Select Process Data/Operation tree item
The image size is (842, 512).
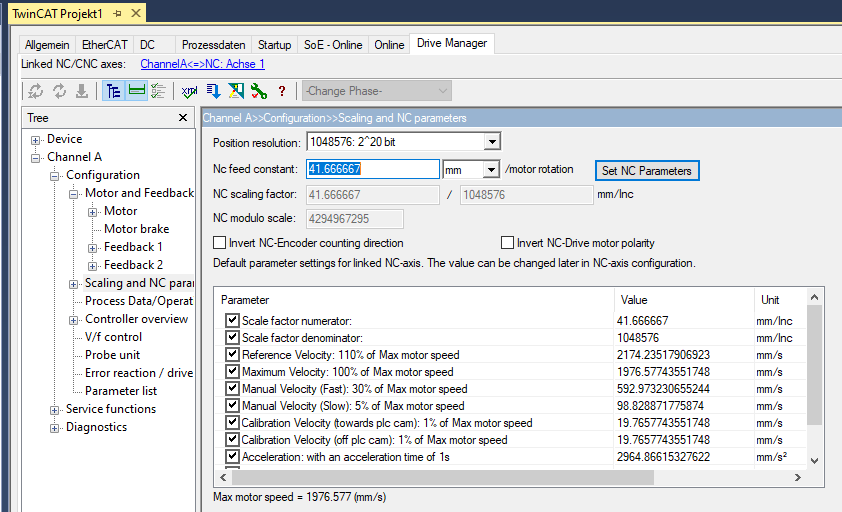139,301
